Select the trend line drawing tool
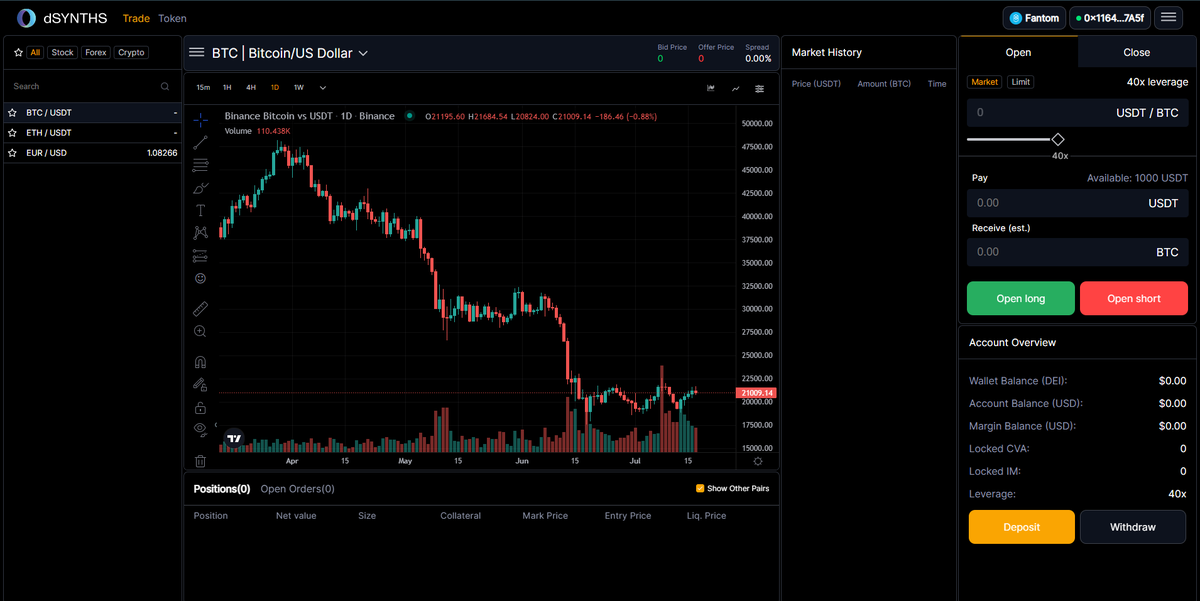Screen dimensions: 1200x601 click(x=200, y=143)
